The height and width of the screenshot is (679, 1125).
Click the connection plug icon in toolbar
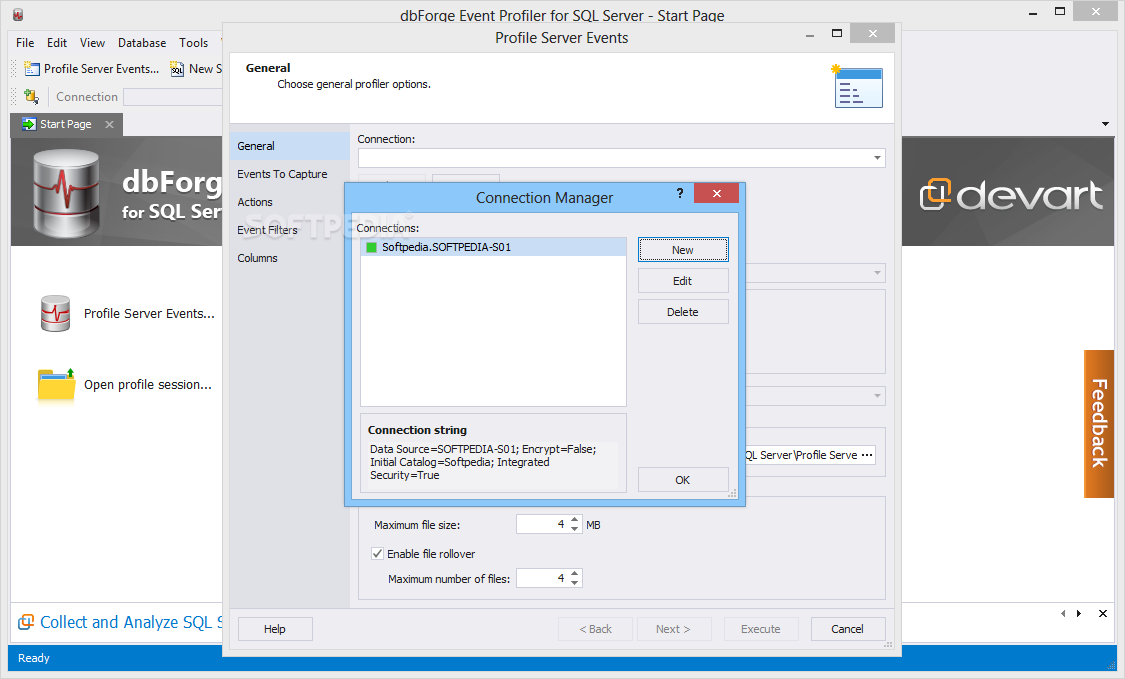(31, 96)
